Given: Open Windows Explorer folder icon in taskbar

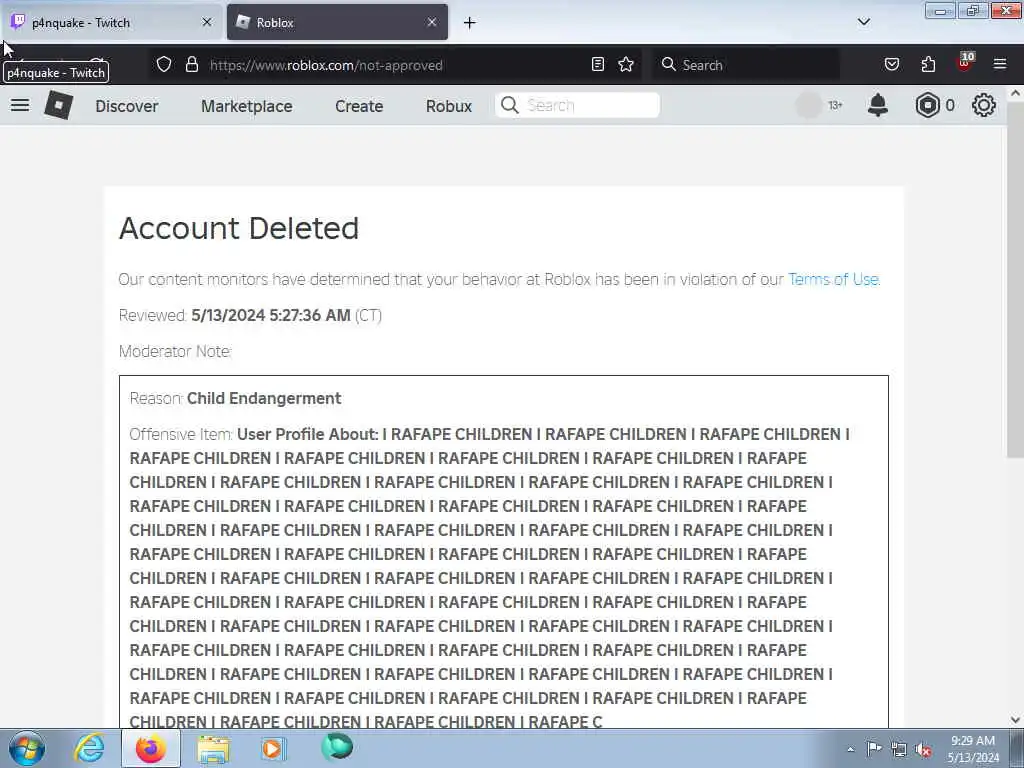Looking at the screenshot, I should coord(213,749).
